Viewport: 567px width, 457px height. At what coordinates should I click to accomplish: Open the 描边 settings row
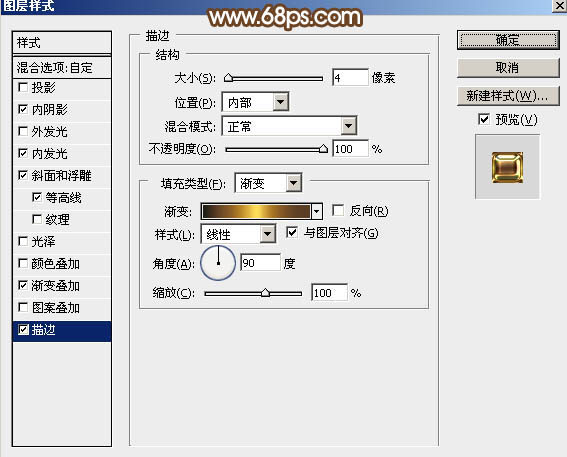coord(62,331)
